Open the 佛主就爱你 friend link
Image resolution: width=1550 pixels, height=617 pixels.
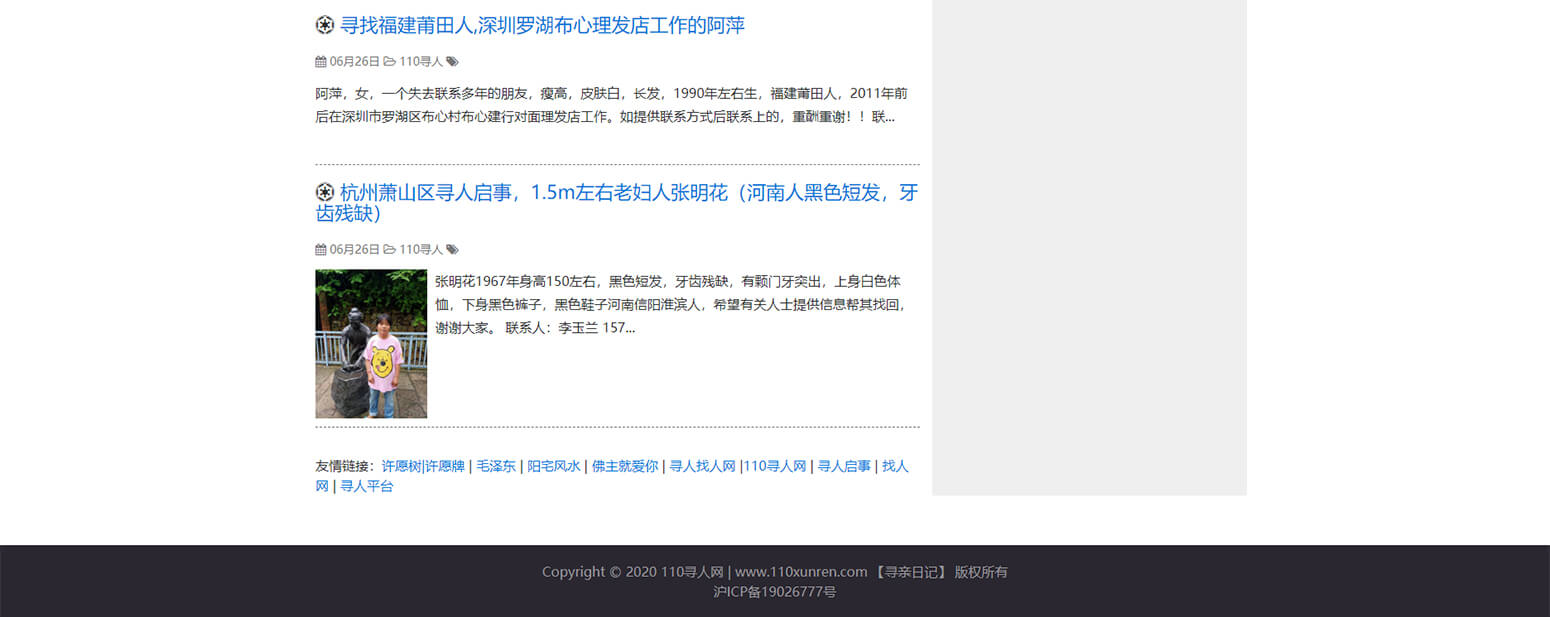tap(625, 466)
